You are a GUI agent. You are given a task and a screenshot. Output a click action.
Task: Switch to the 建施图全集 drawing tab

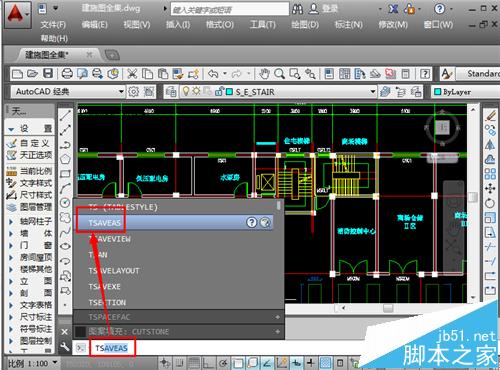(47, 54)
